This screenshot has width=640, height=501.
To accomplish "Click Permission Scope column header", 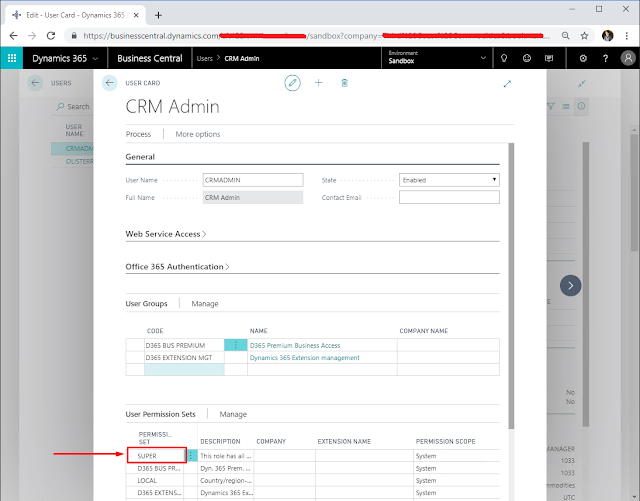I will click(x=445, y=441).
